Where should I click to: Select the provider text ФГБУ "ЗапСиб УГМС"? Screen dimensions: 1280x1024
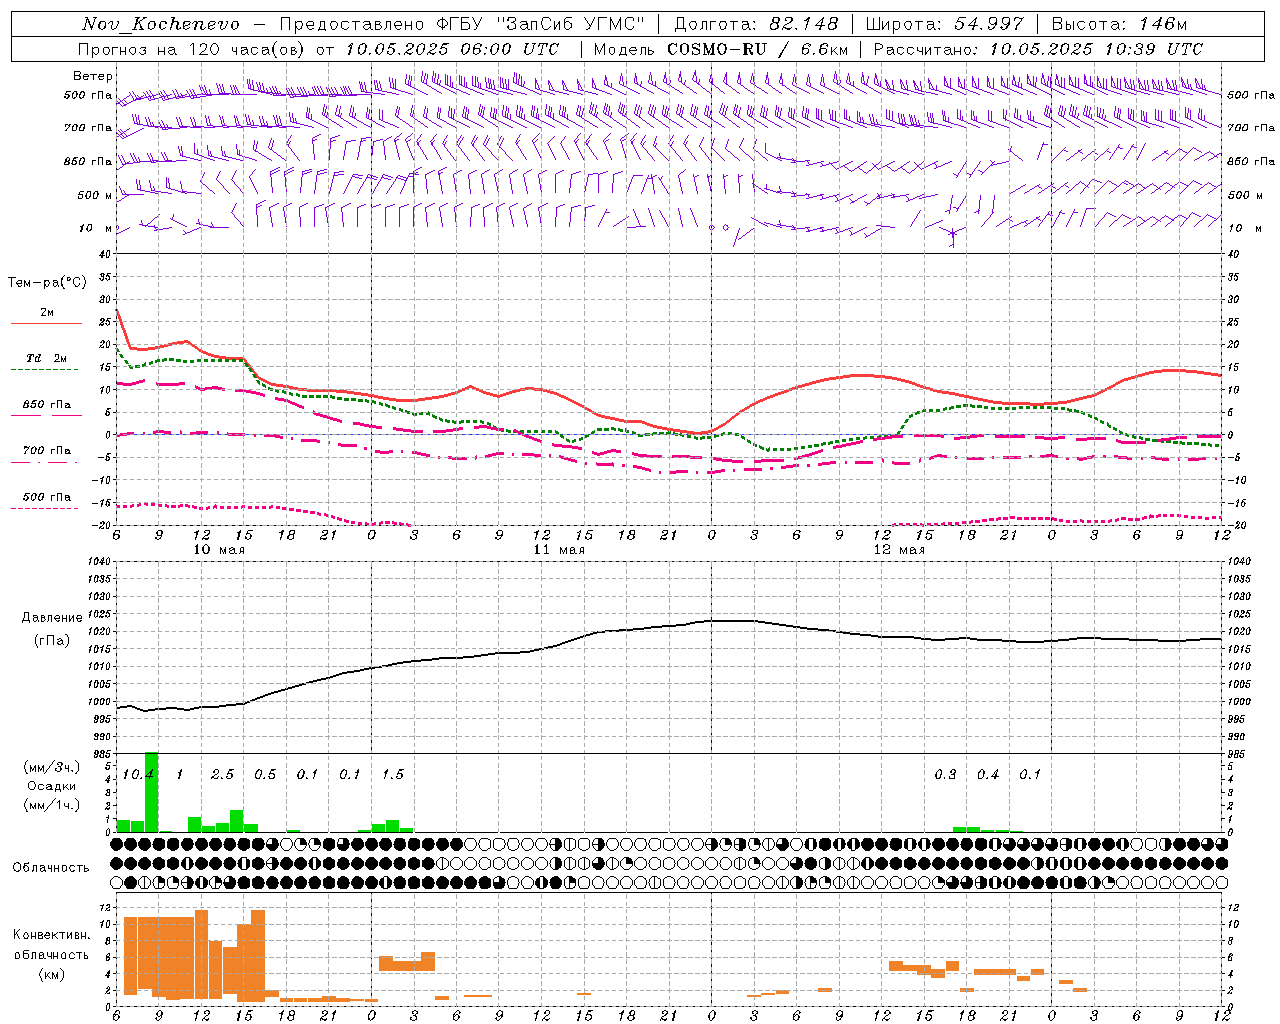pos(541,24)
